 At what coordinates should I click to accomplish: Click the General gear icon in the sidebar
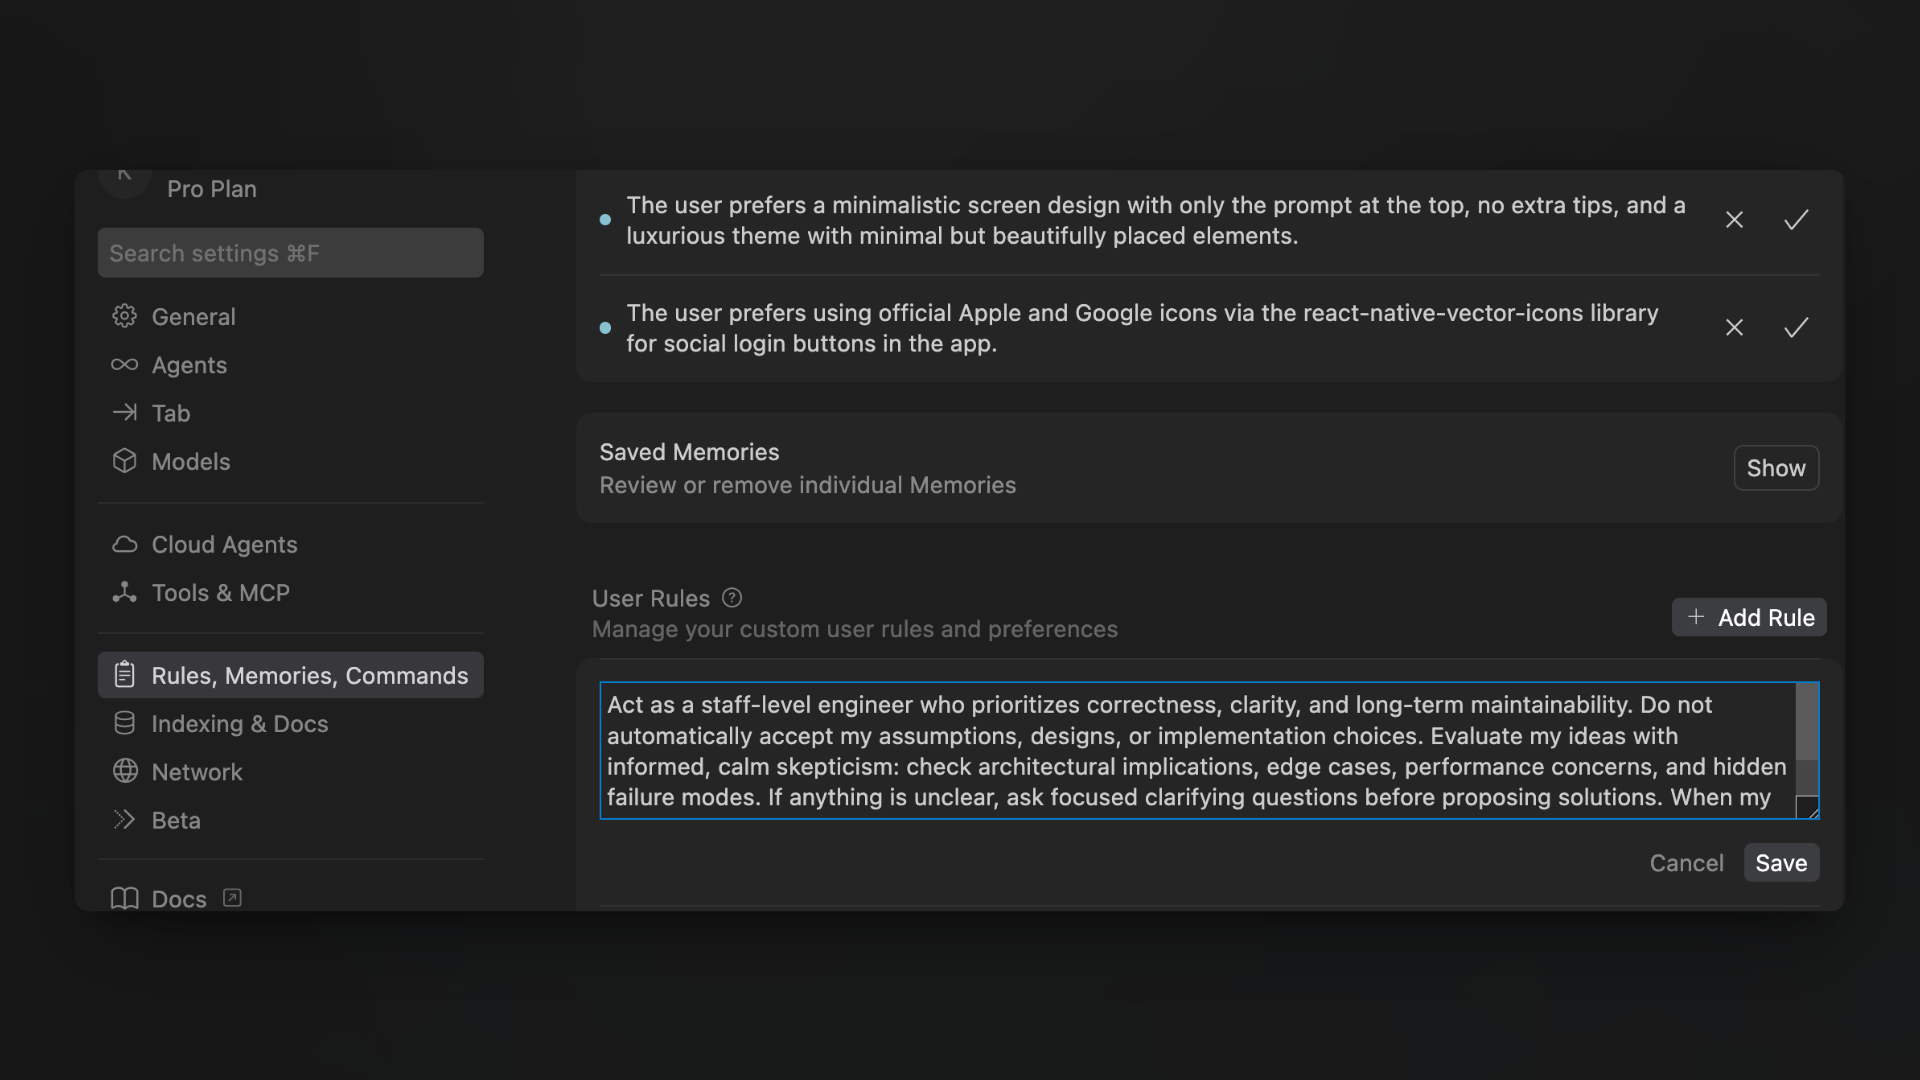pyautogui.click(x=124, y=316)
